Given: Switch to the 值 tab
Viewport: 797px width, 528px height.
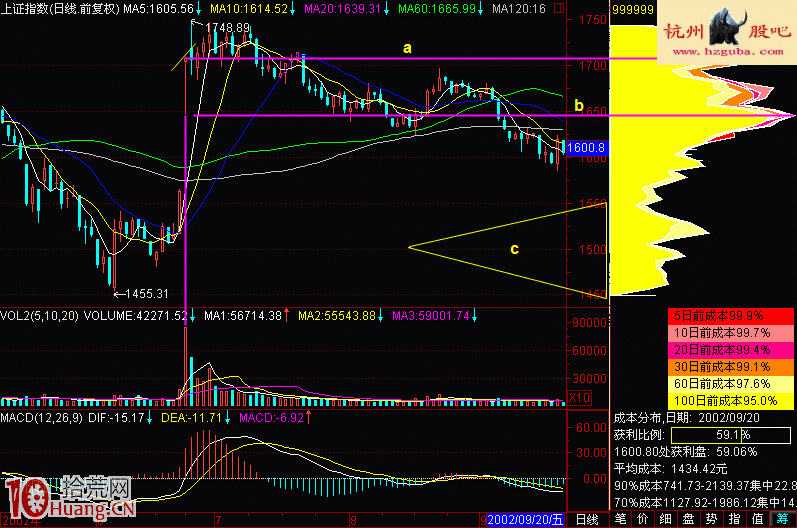Looking at the screenshot, I should pos(757,519).
